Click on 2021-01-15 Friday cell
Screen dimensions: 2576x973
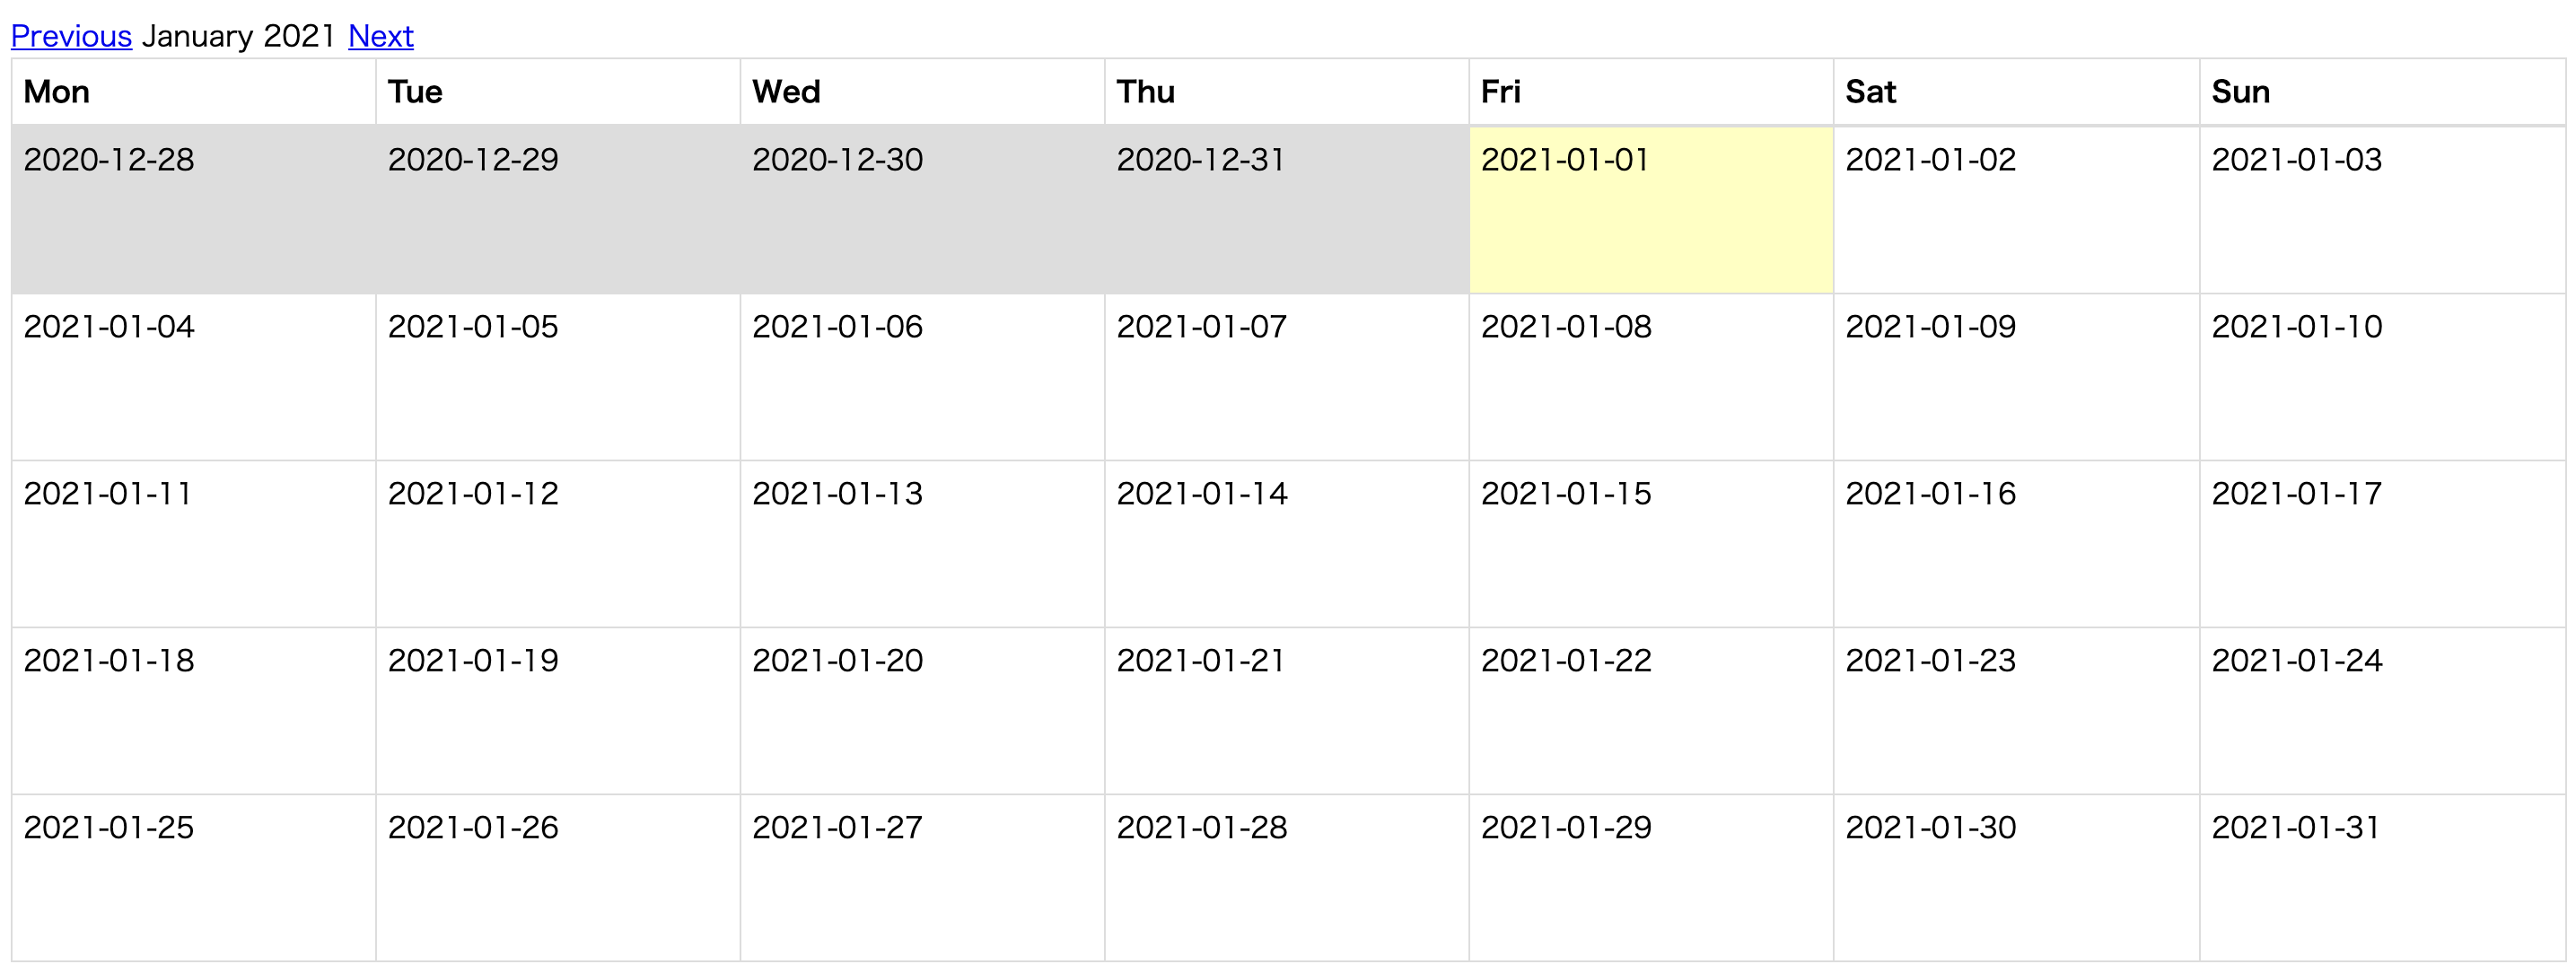coord(1650,543)
